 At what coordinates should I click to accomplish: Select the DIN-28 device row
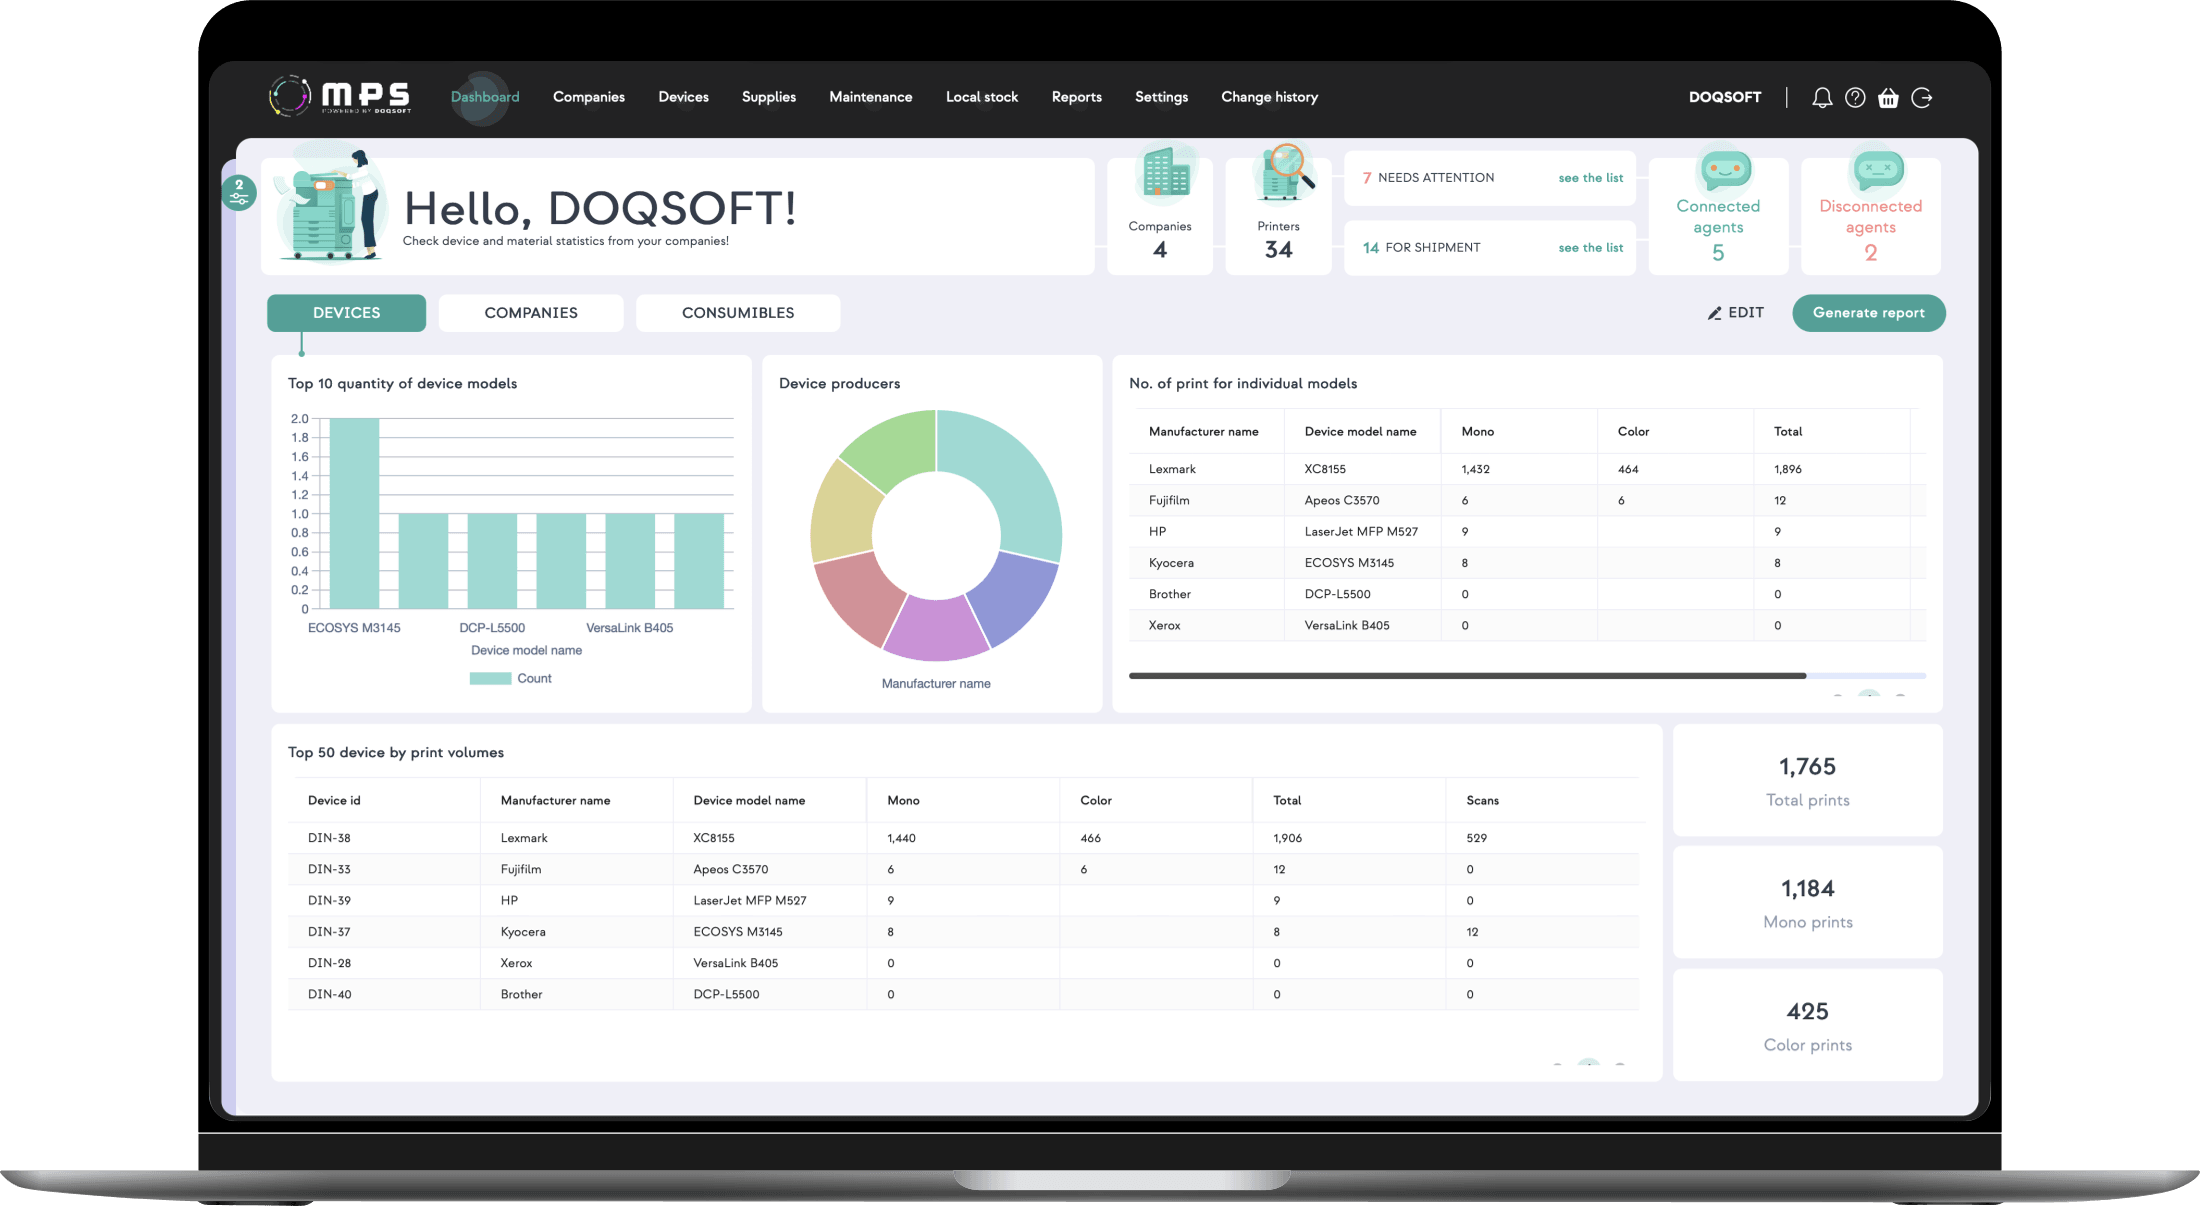tap(963, 963)
